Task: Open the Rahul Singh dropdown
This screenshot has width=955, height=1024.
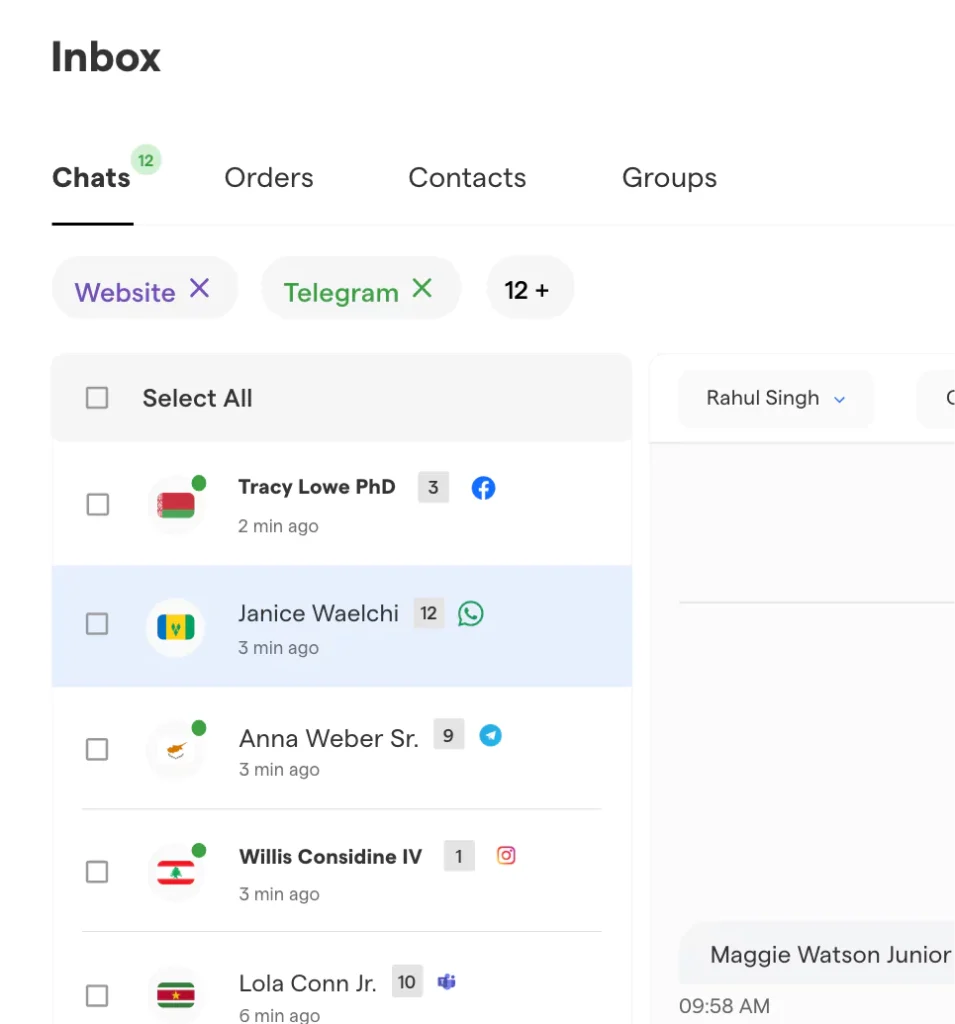Action: 775,398
